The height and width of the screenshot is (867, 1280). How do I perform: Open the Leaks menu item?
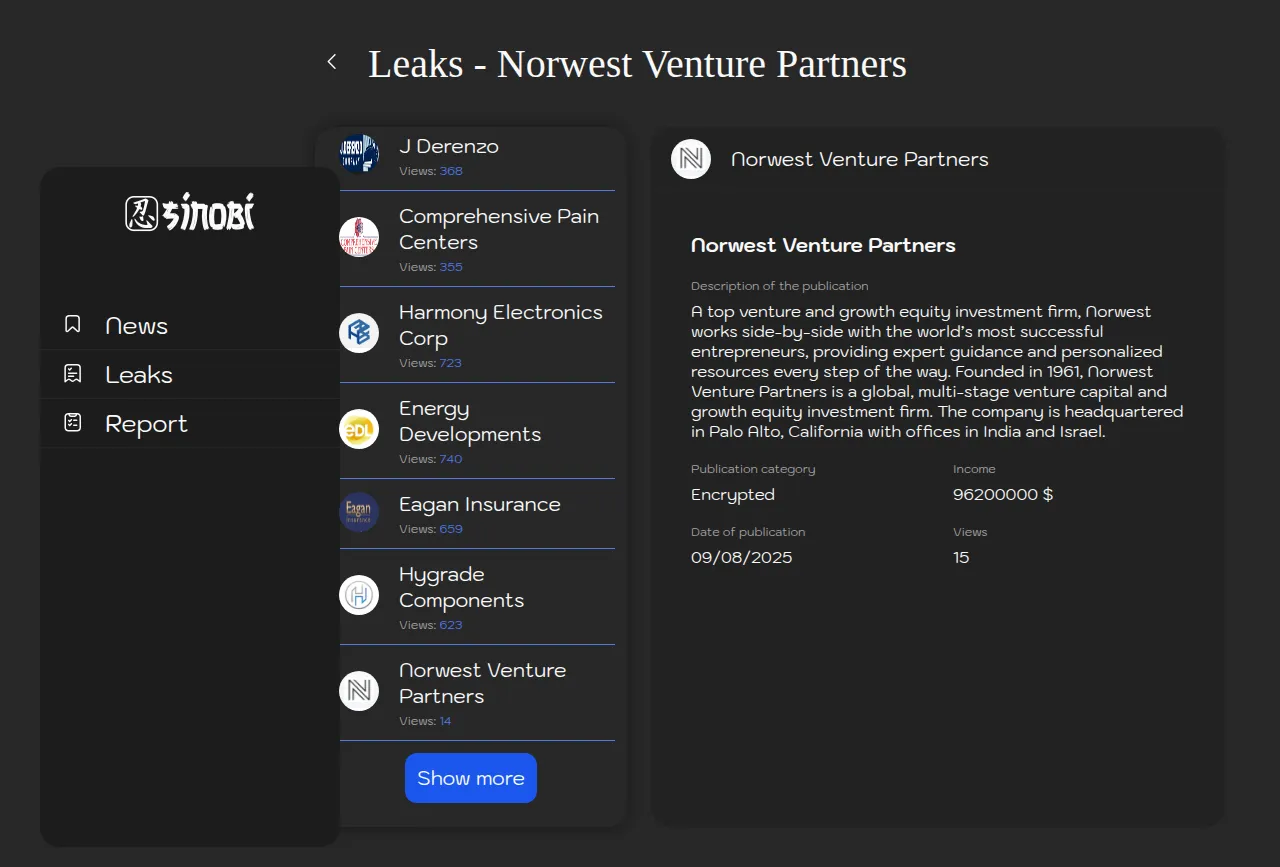click(x=139, y=375)
